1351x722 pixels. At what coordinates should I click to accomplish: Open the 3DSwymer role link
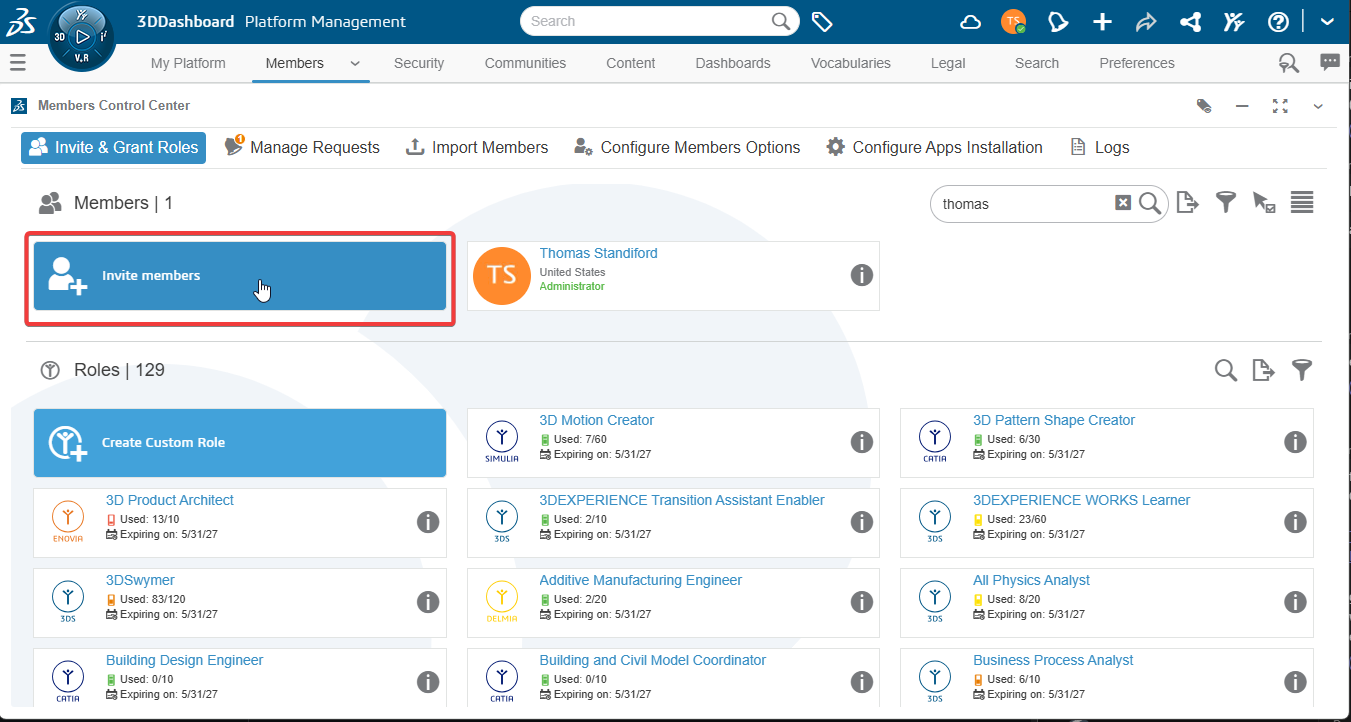[x=141, y=581]
